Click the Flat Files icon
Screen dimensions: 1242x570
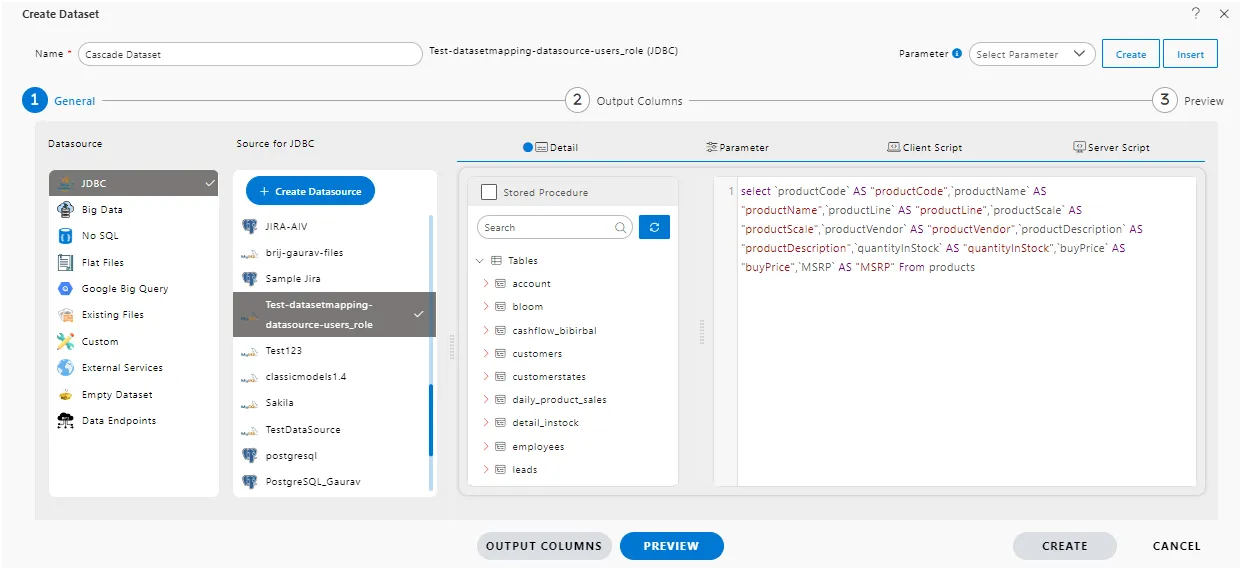65,262
